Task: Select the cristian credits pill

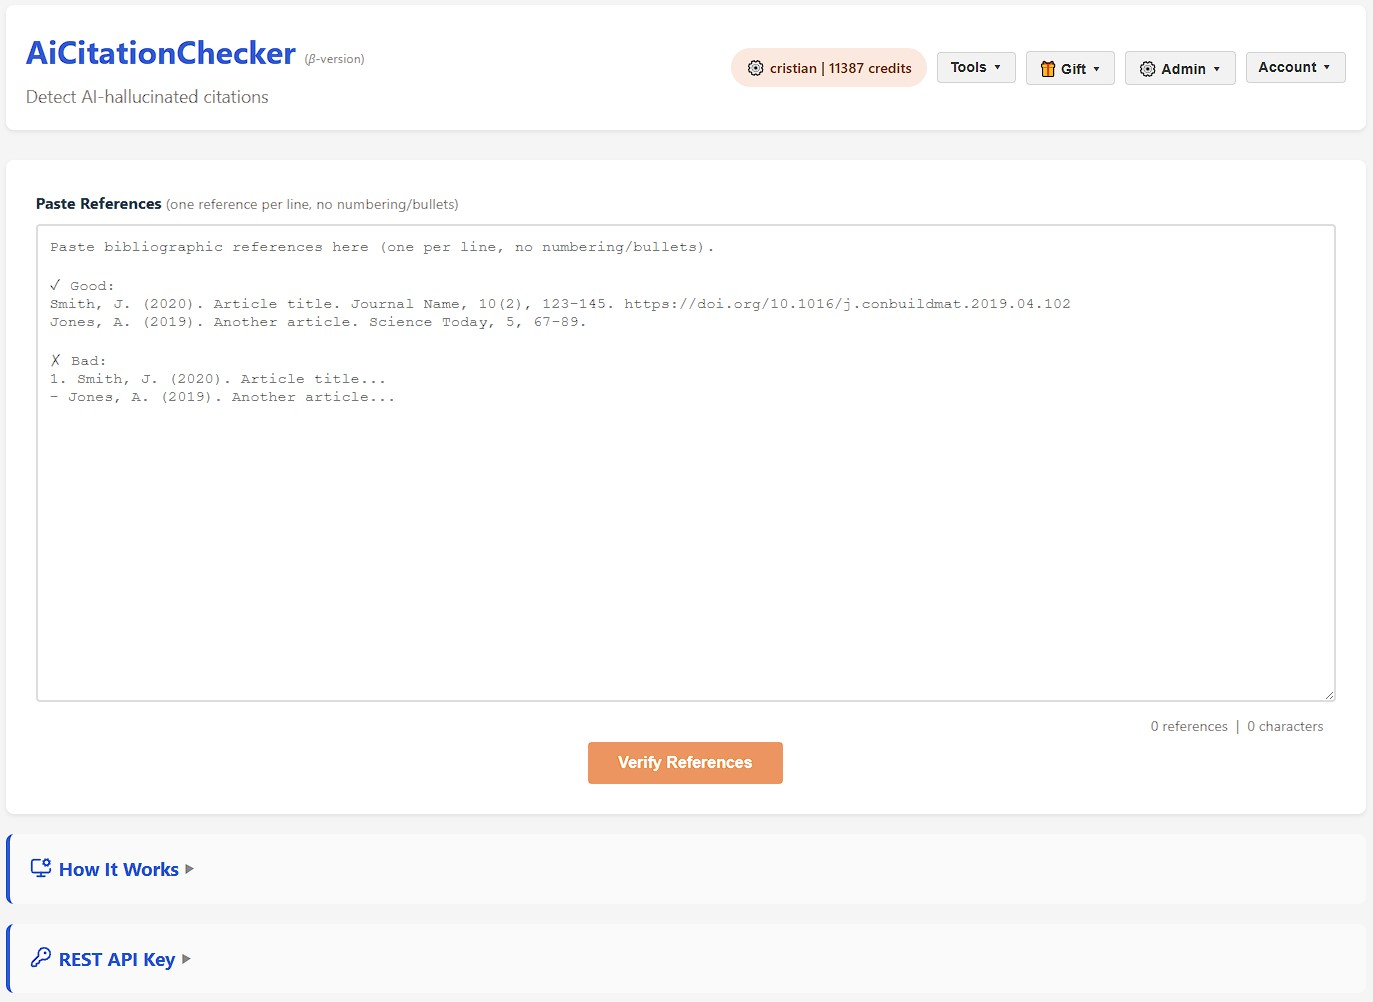Action: tap(828, 67)
